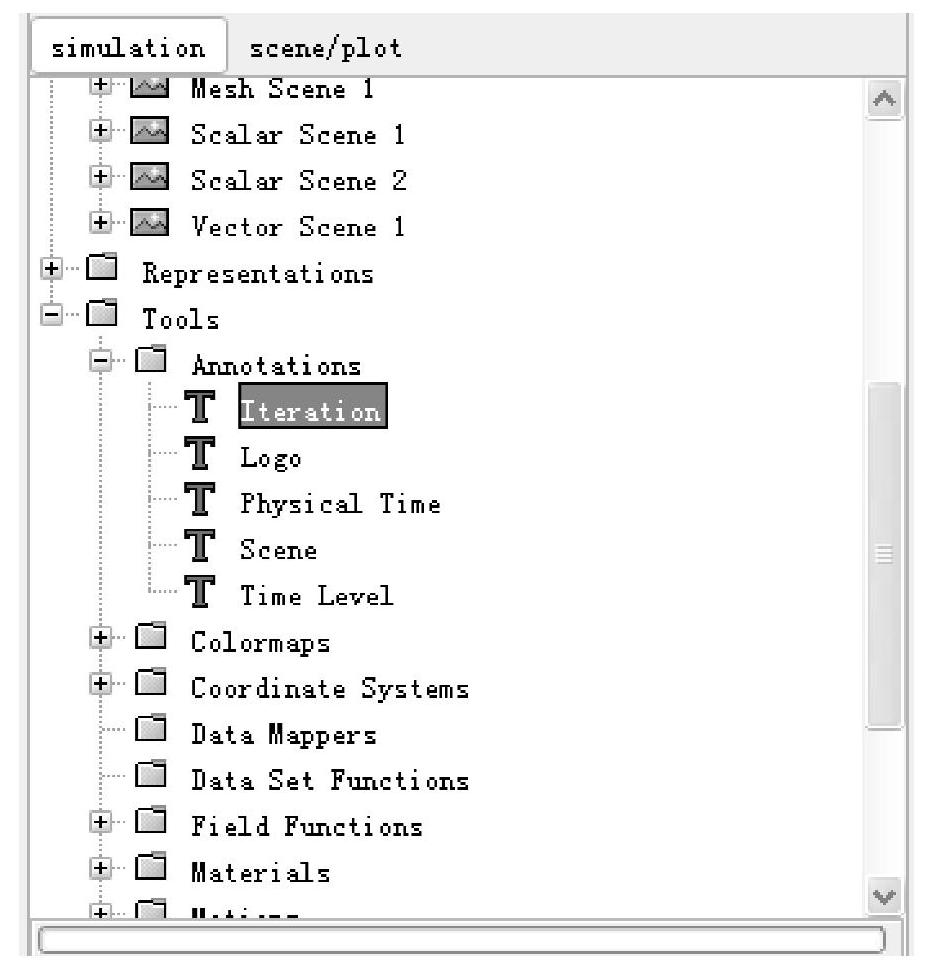
Task: Click the scrollbar up arrow
Action: (x=884, y=98)
